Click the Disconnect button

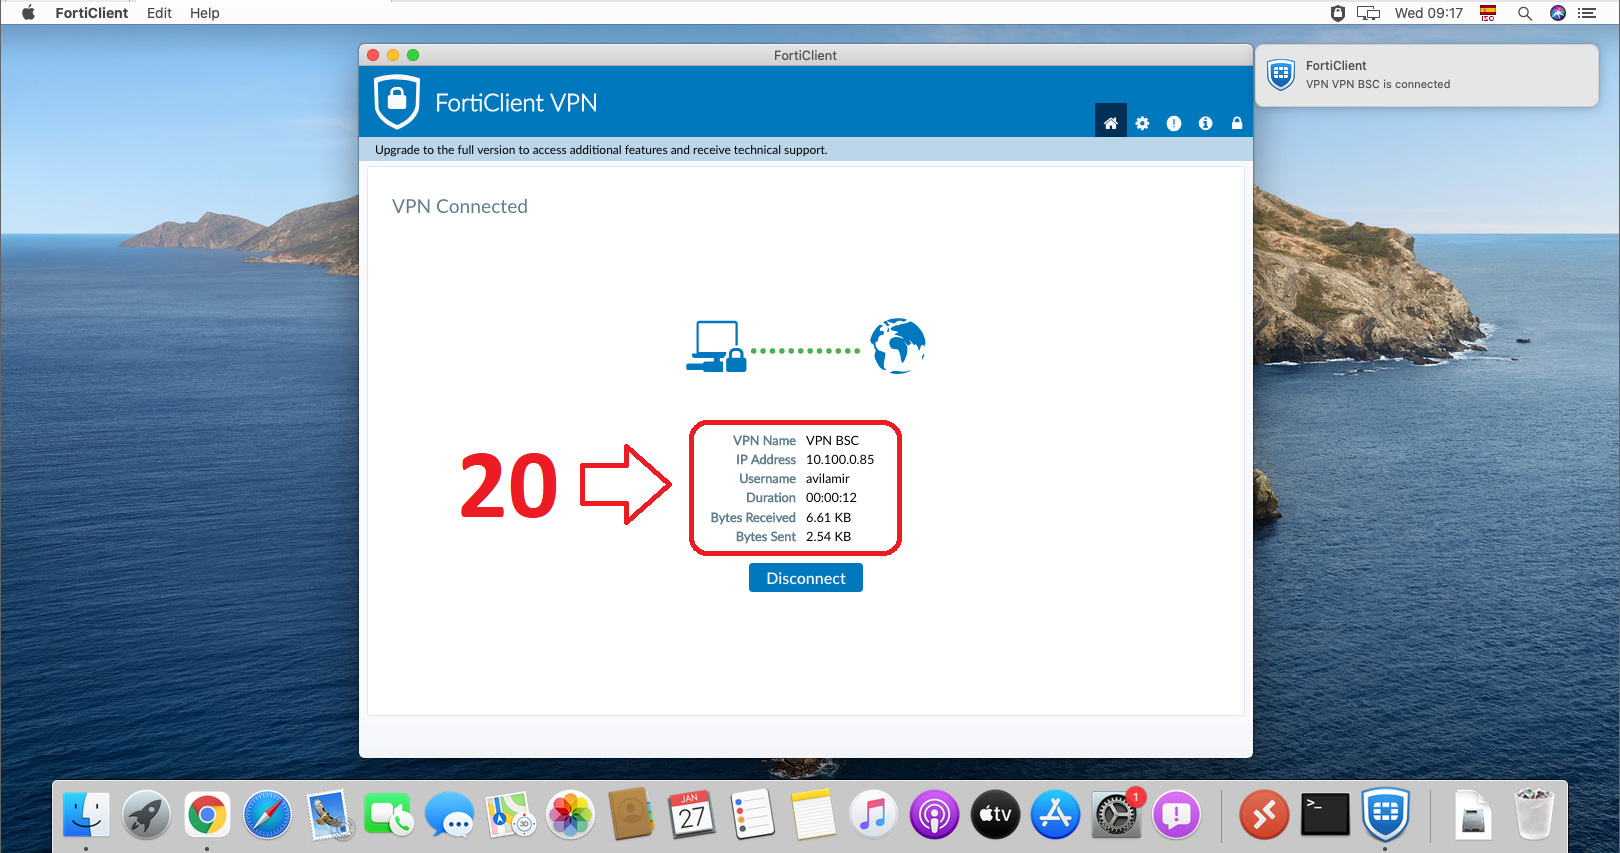[805, 578]
